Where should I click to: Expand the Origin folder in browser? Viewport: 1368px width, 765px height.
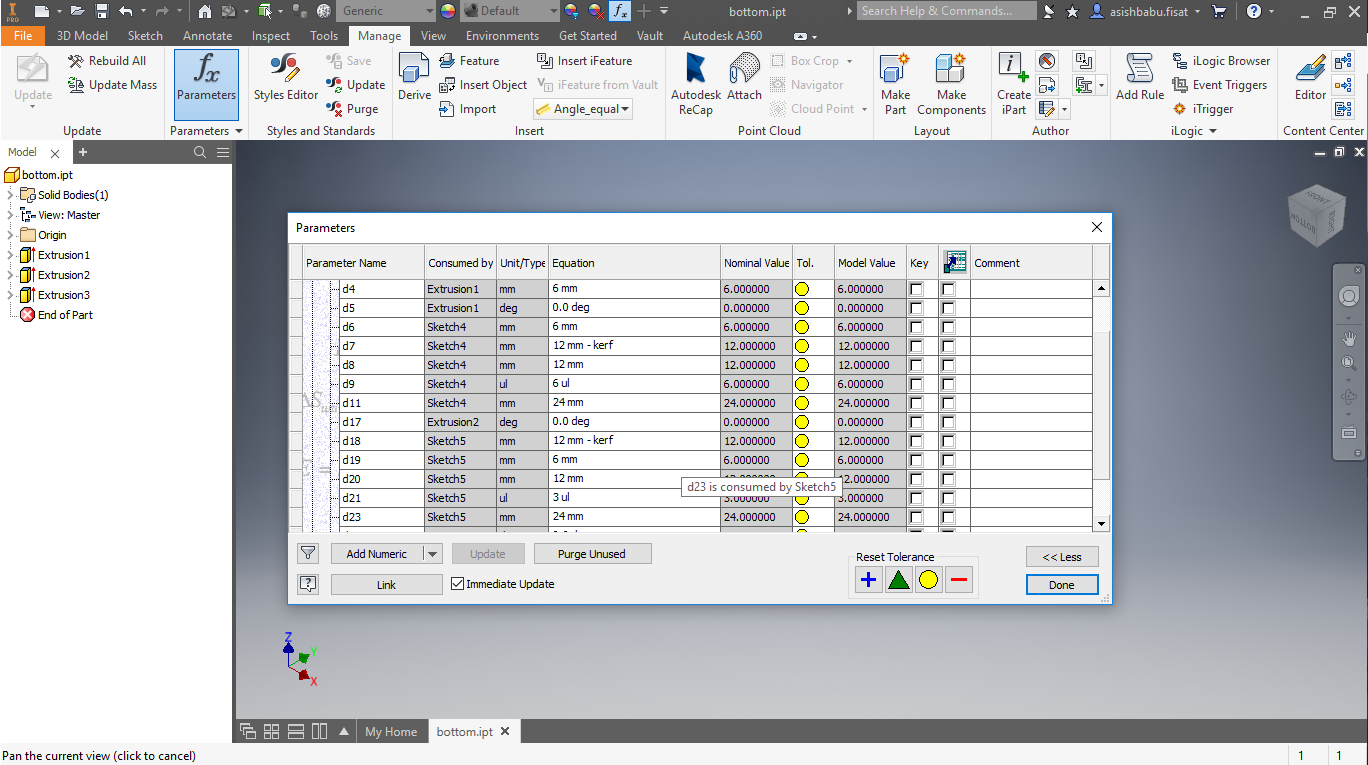10,235
